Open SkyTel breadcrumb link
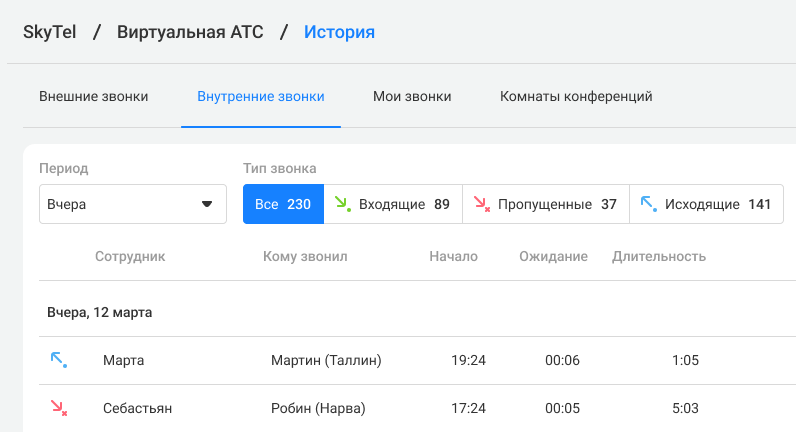The image size is (796, 432). click(50, 32)
